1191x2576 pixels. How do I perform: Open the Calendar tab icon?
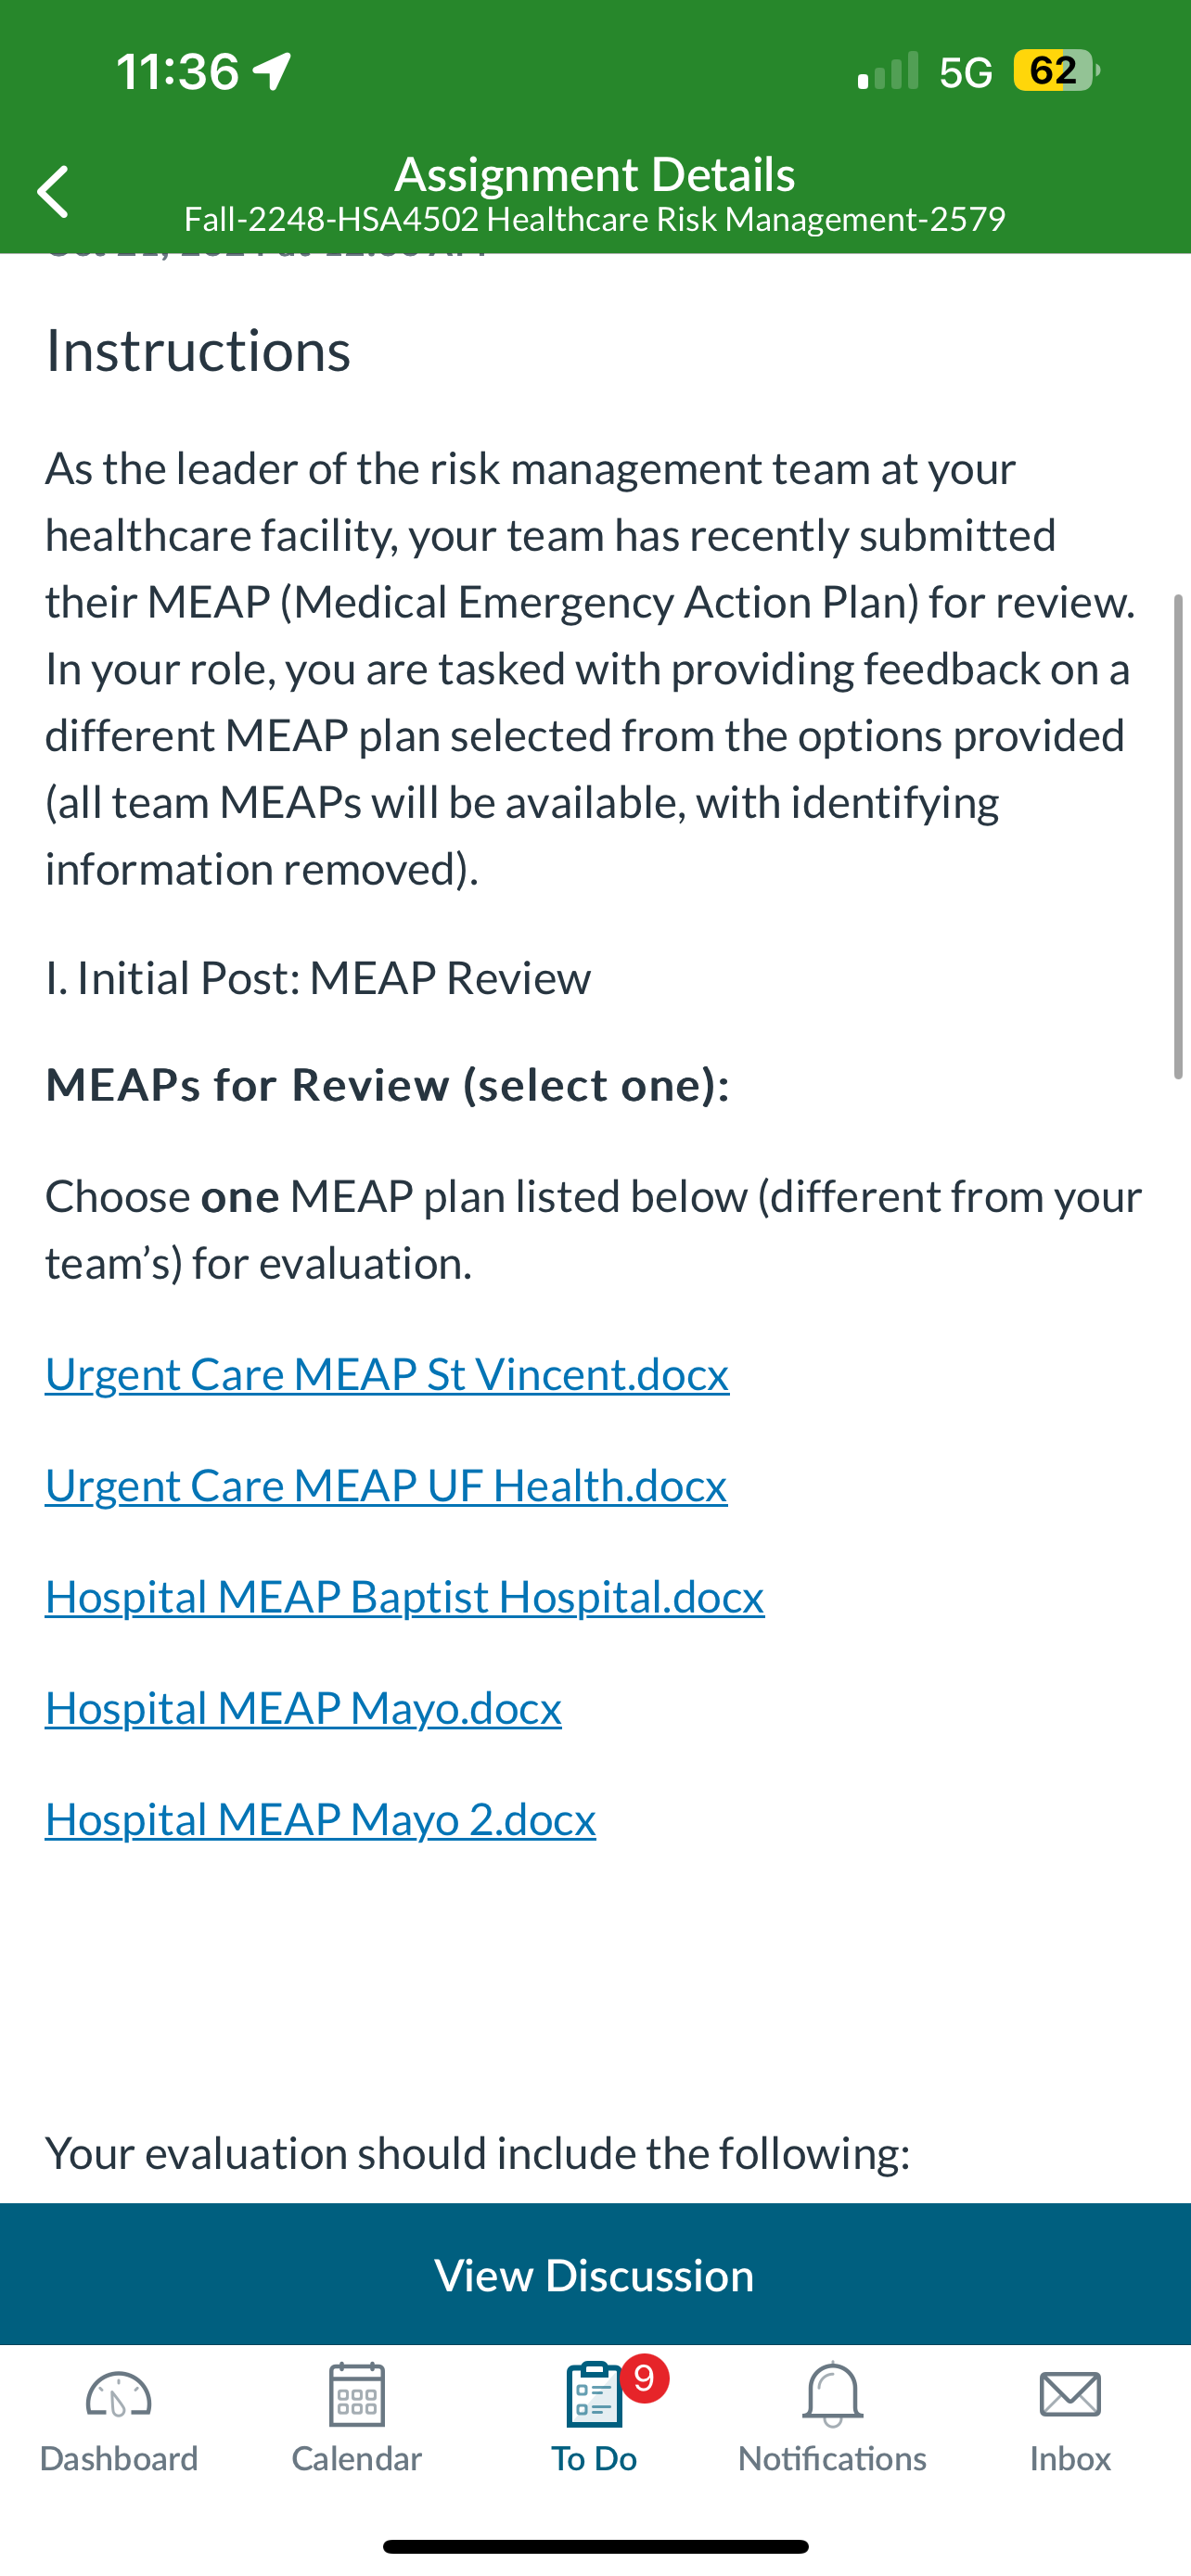tap(357, 2394)
